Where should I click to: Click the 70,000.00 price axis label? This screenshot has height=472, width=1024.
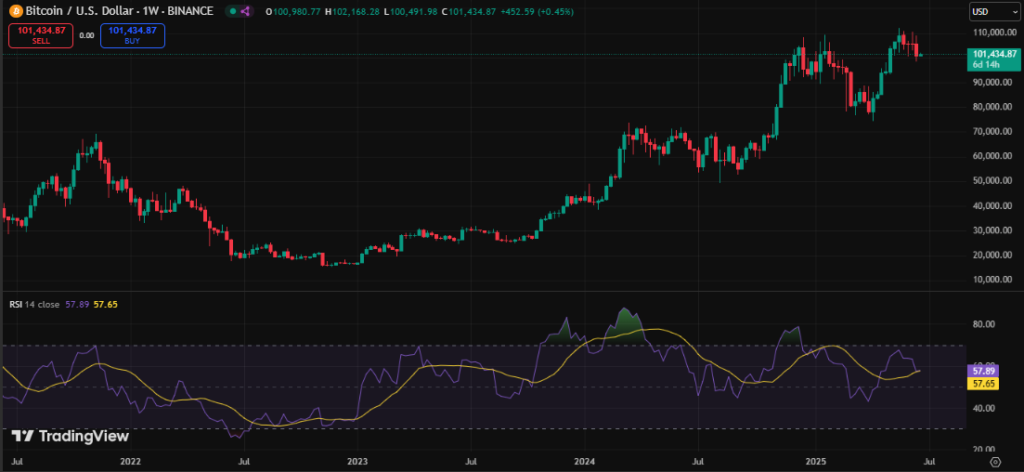click(995, 132)
